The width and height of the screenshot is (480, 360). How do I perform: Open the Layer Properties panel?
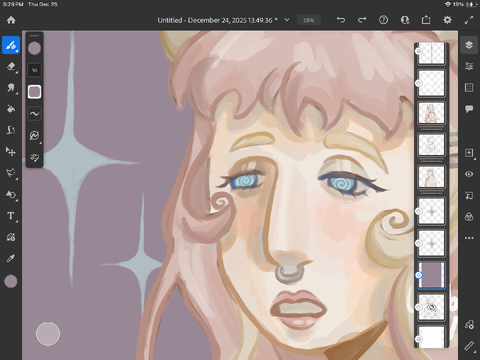[469, 66]
